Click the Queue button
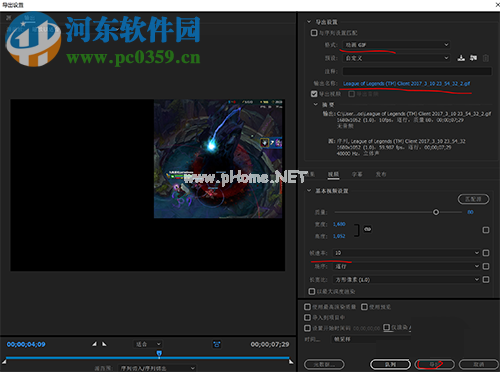 tap(390, 364)
